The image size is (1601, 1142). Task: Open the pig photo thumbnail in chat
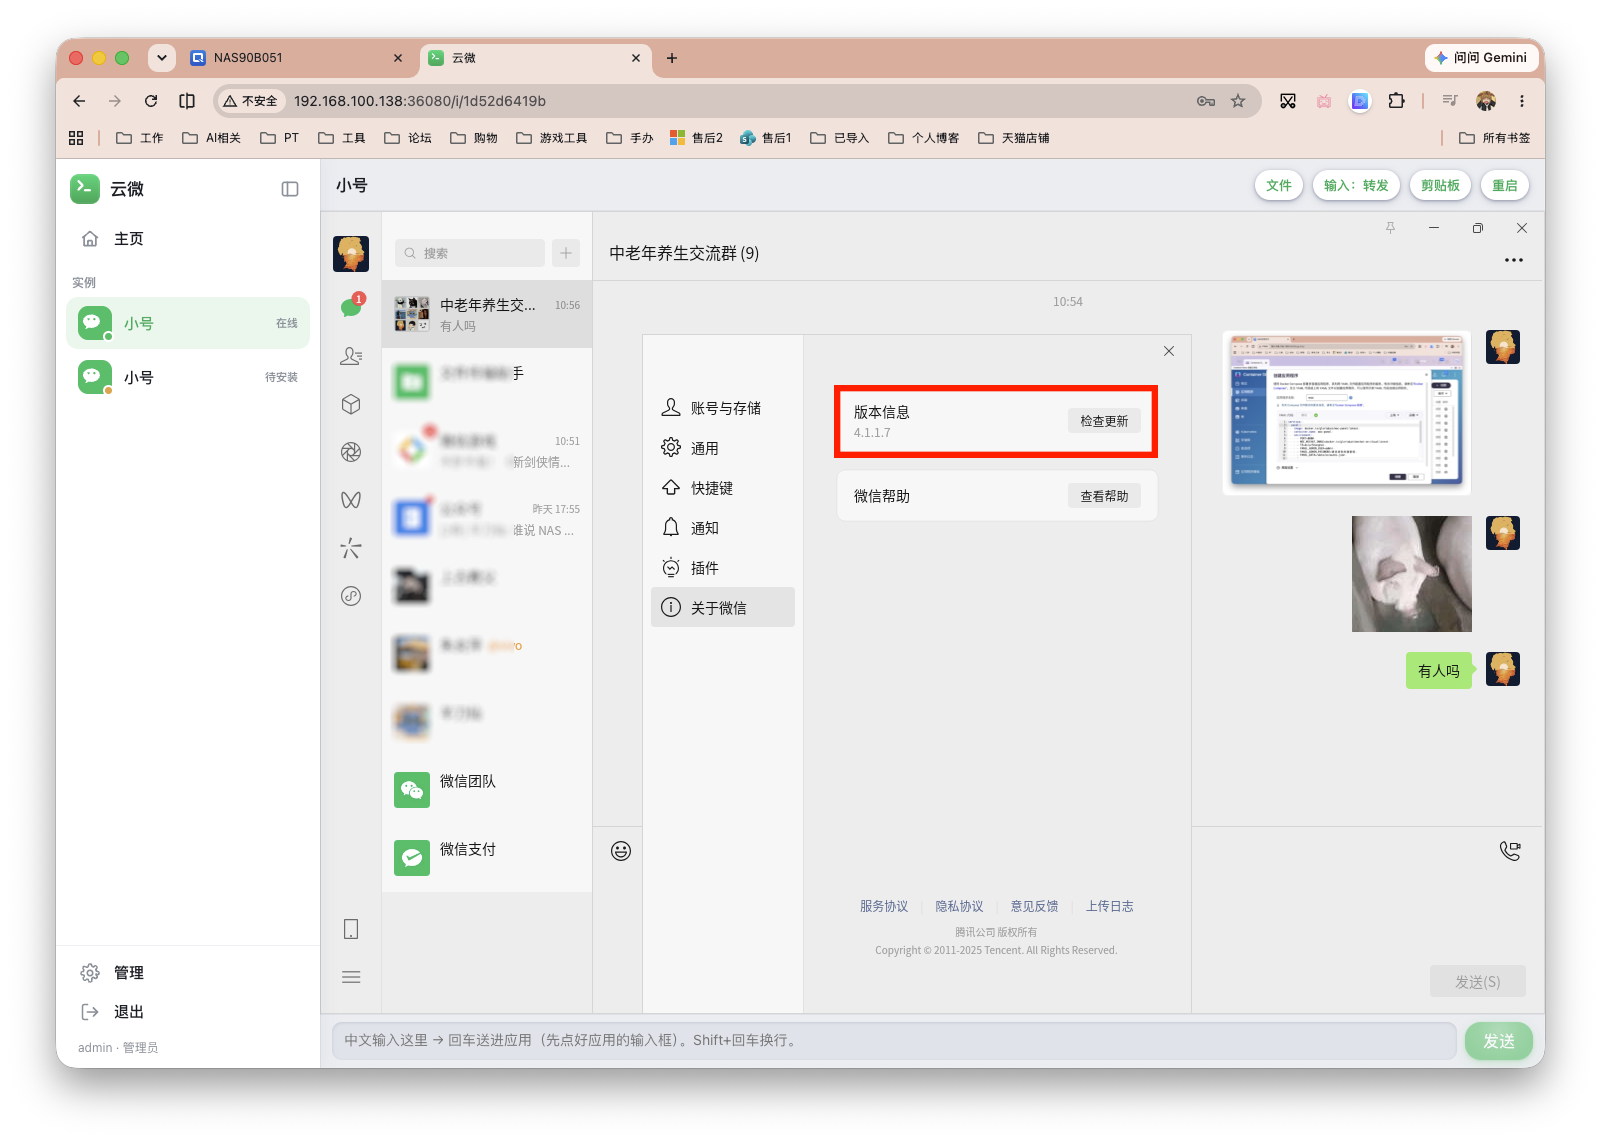click(x=1412, y=574)
